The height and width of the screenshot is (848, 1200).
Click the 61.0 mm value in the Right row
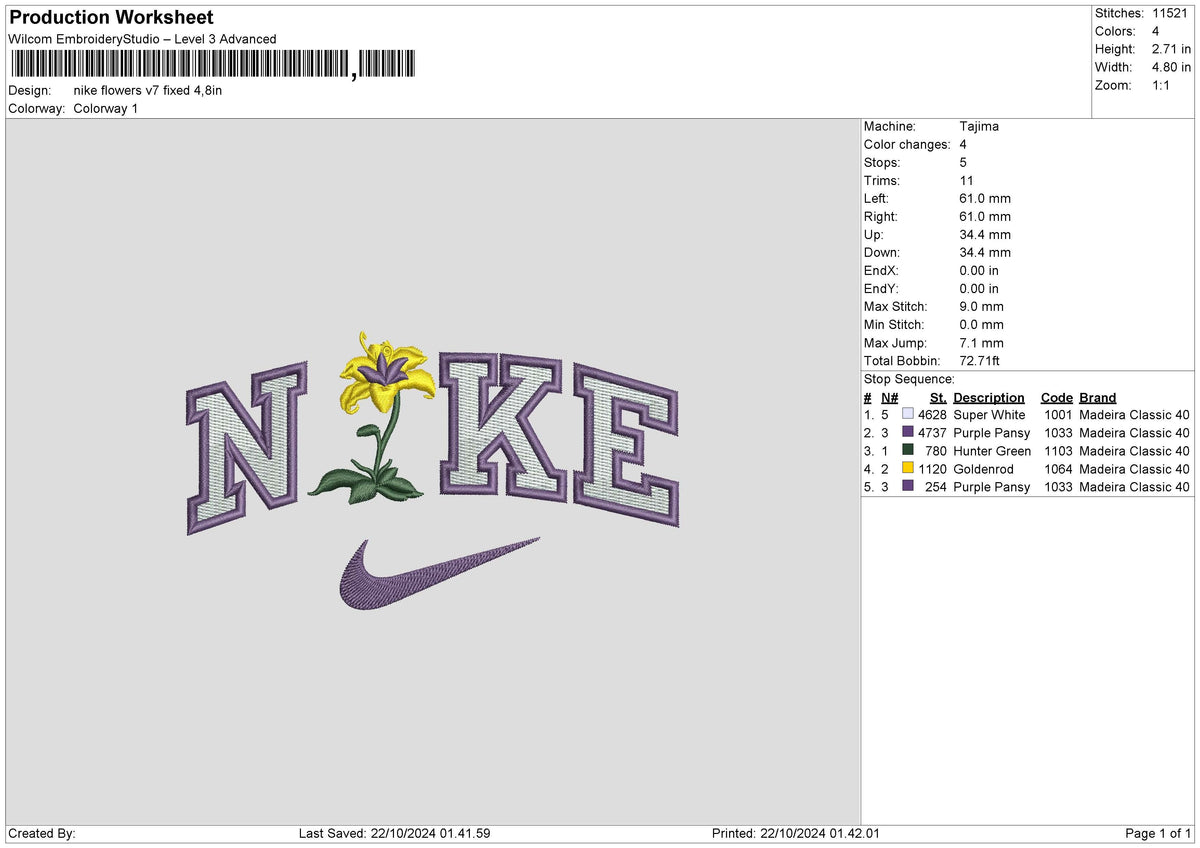pos(985,217)
